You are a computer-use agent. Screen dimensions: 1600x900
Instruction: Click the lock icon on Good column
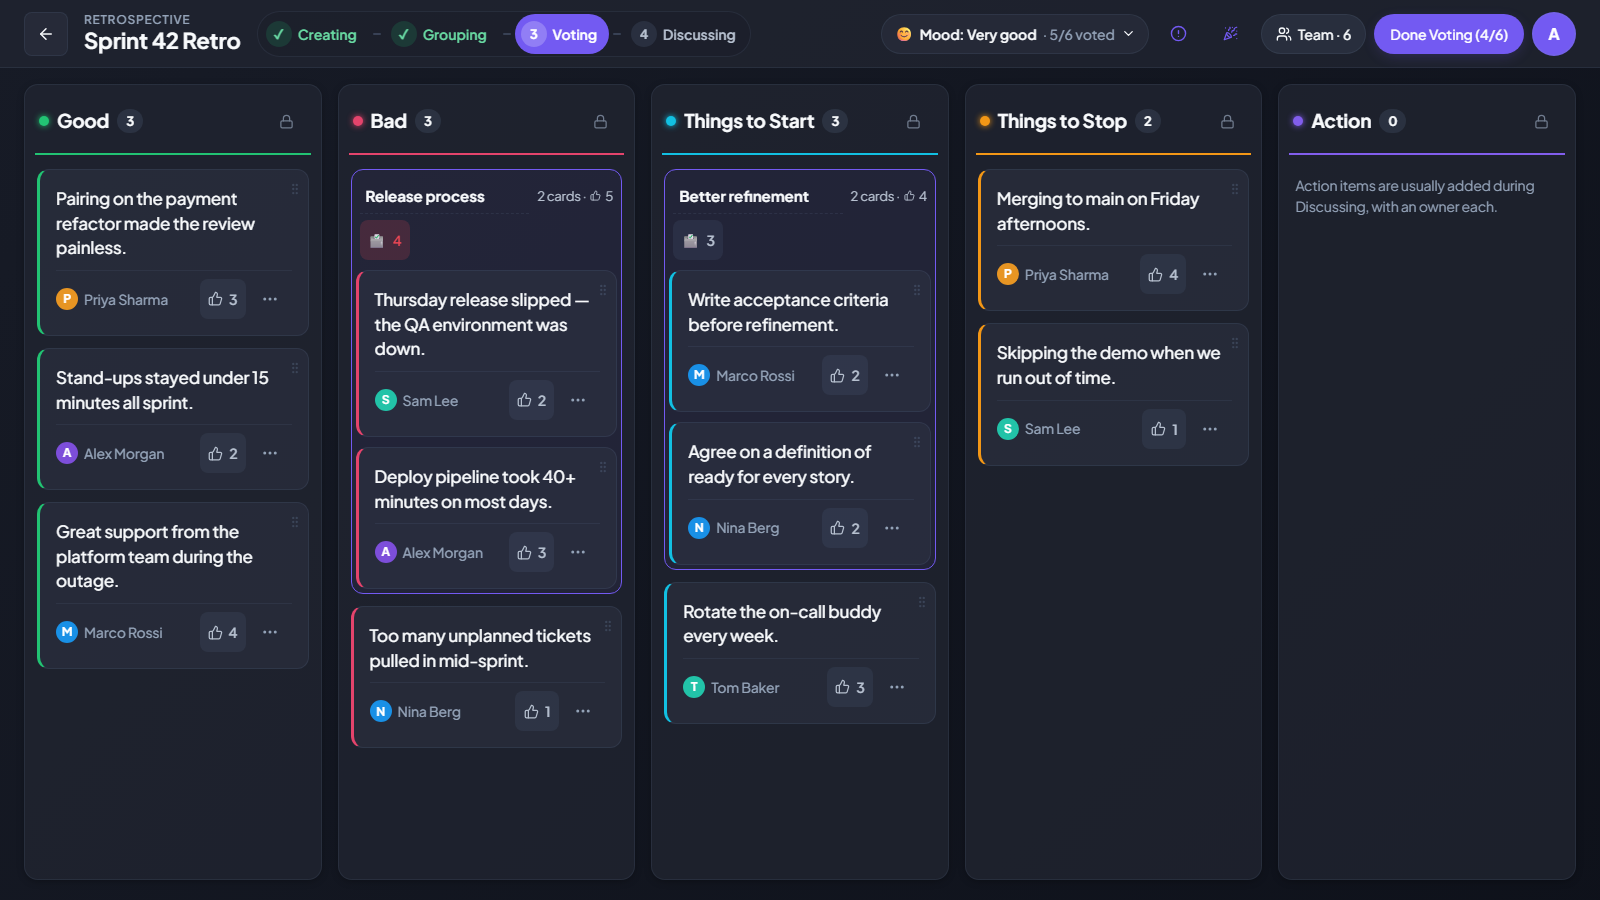pyautogui.click(x=287, y=122)
